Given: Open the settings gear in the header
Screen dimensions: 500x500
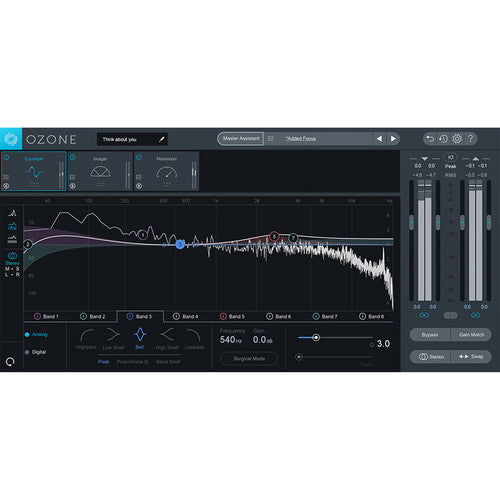Looking at the screenshot, I should click(x=457, y=139).
